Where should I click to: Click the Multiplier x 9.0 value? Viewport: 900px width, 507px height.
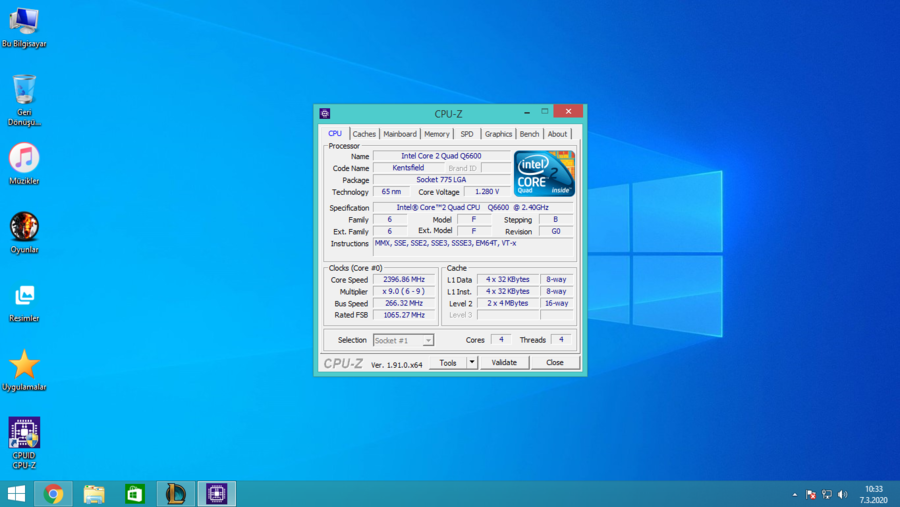[x=404, y=292]
